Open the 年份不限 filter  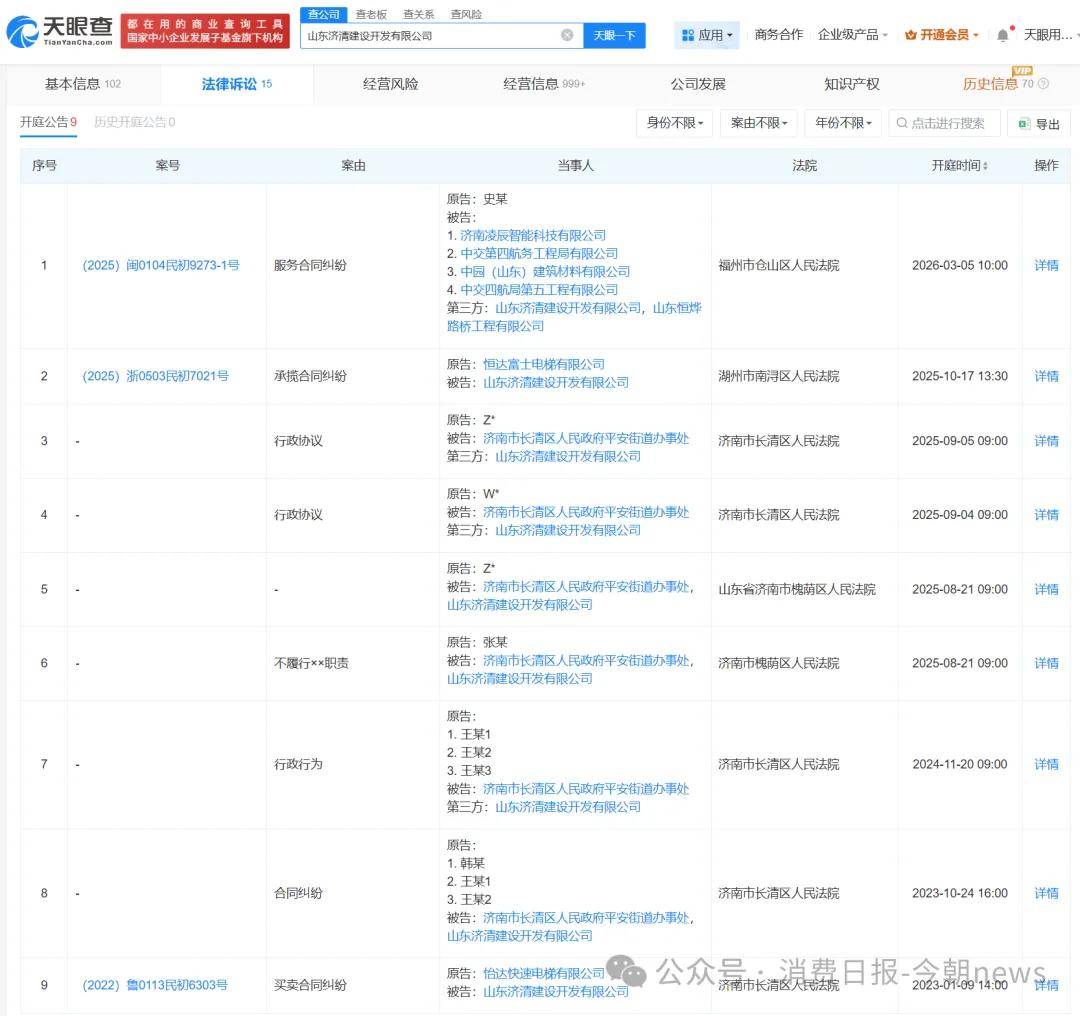click(x=843, y=123)
